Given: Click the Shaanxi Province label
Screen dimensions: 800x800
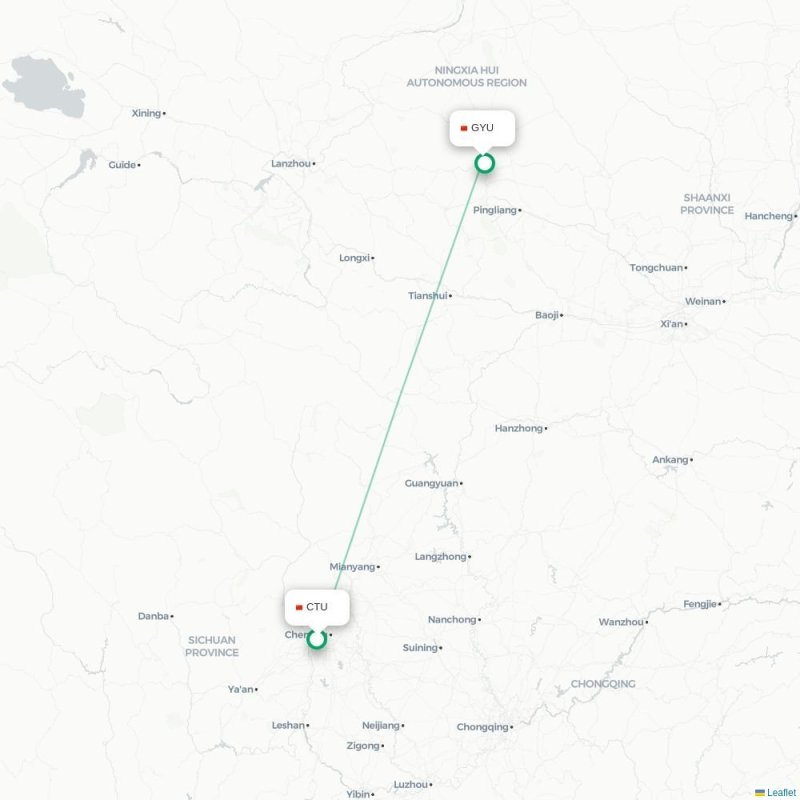Looking at the screenshot, I should (707, 204).
